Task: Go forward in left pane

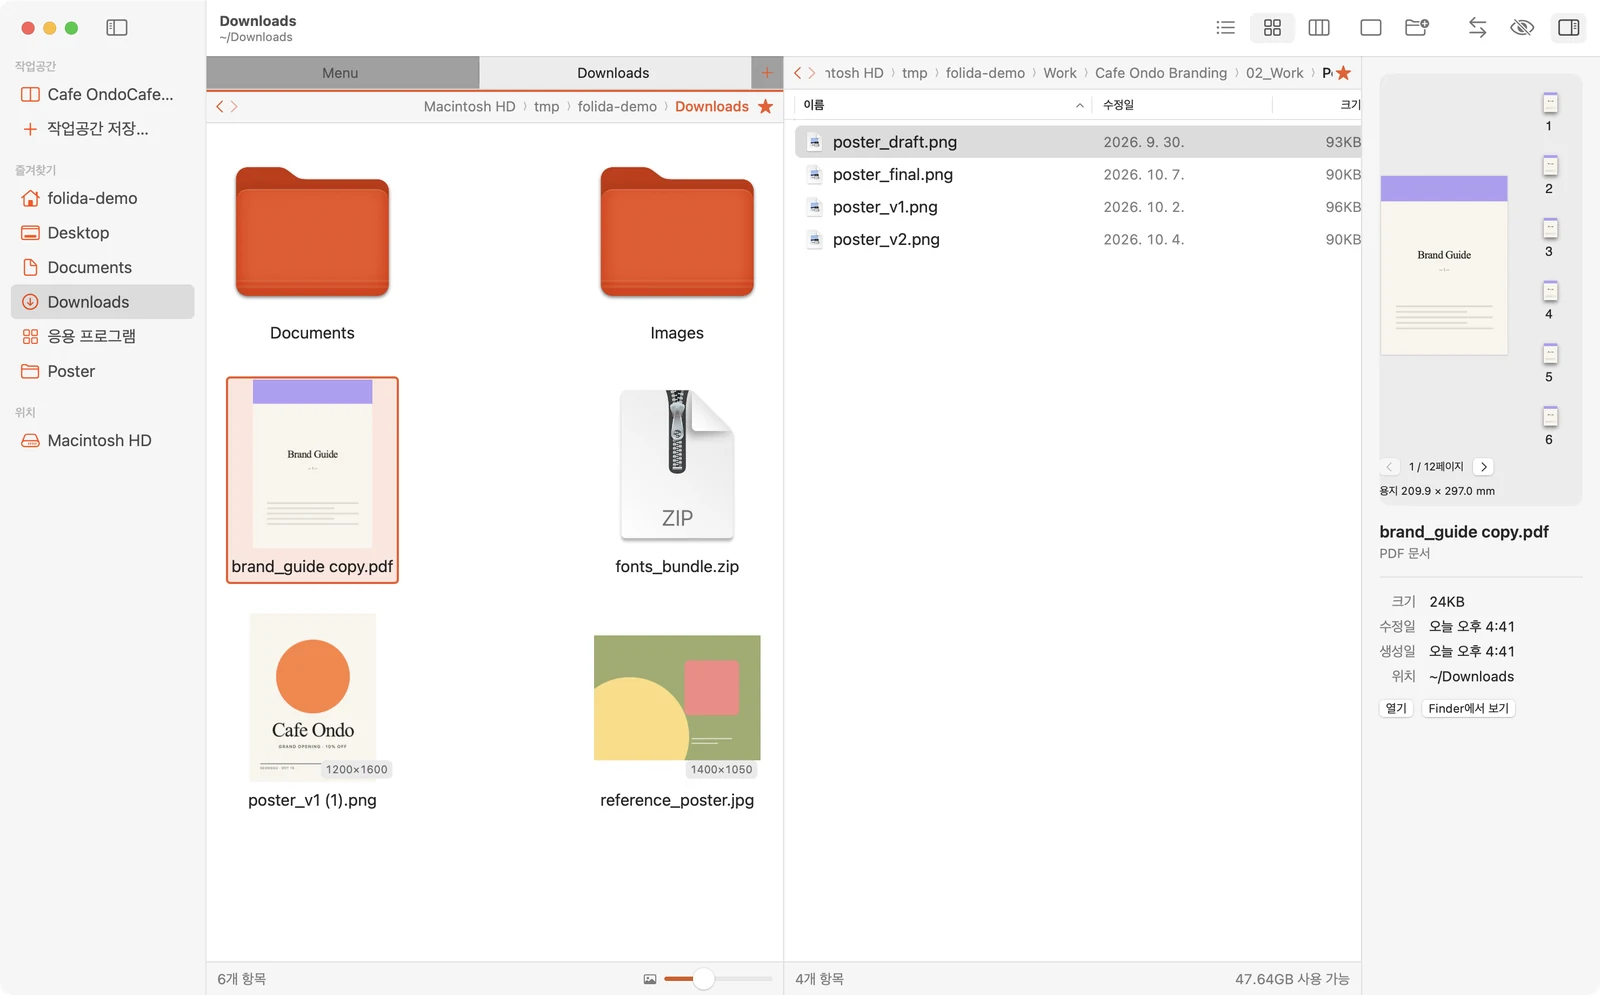Action: click(x=234, y=106)
